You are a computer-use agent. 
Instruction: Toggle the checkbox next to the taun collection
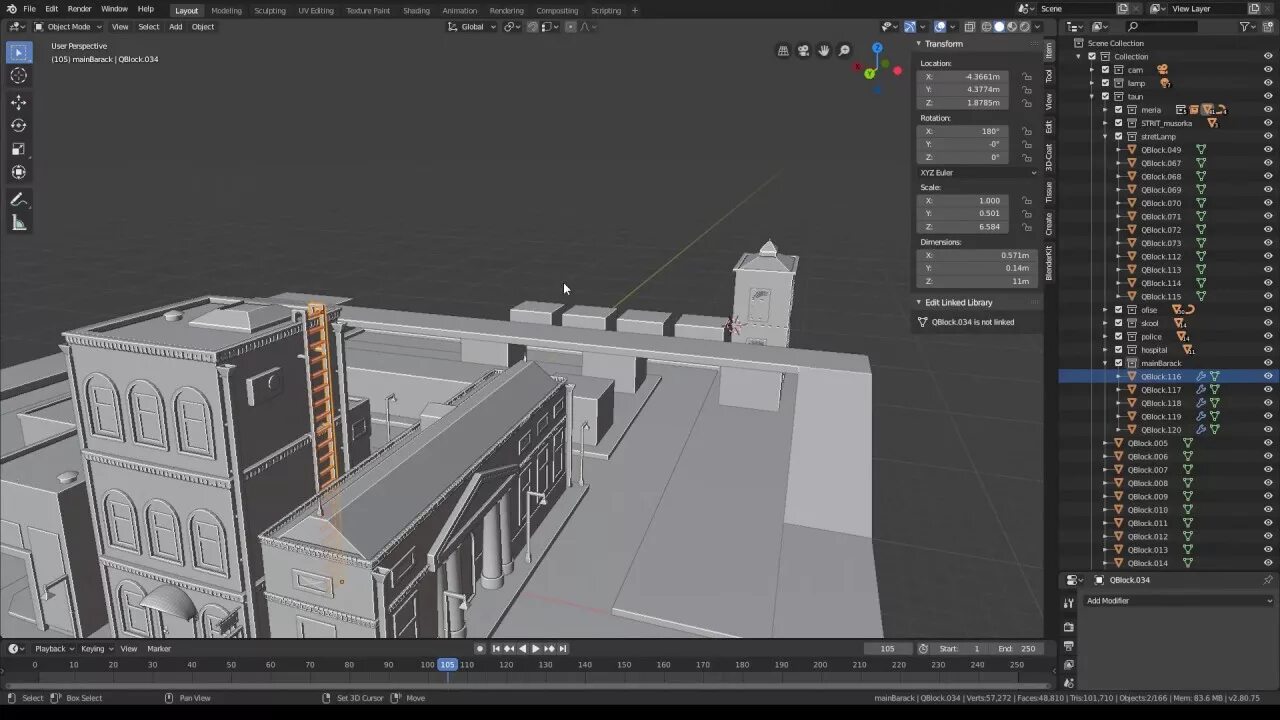pos(1105,96)
